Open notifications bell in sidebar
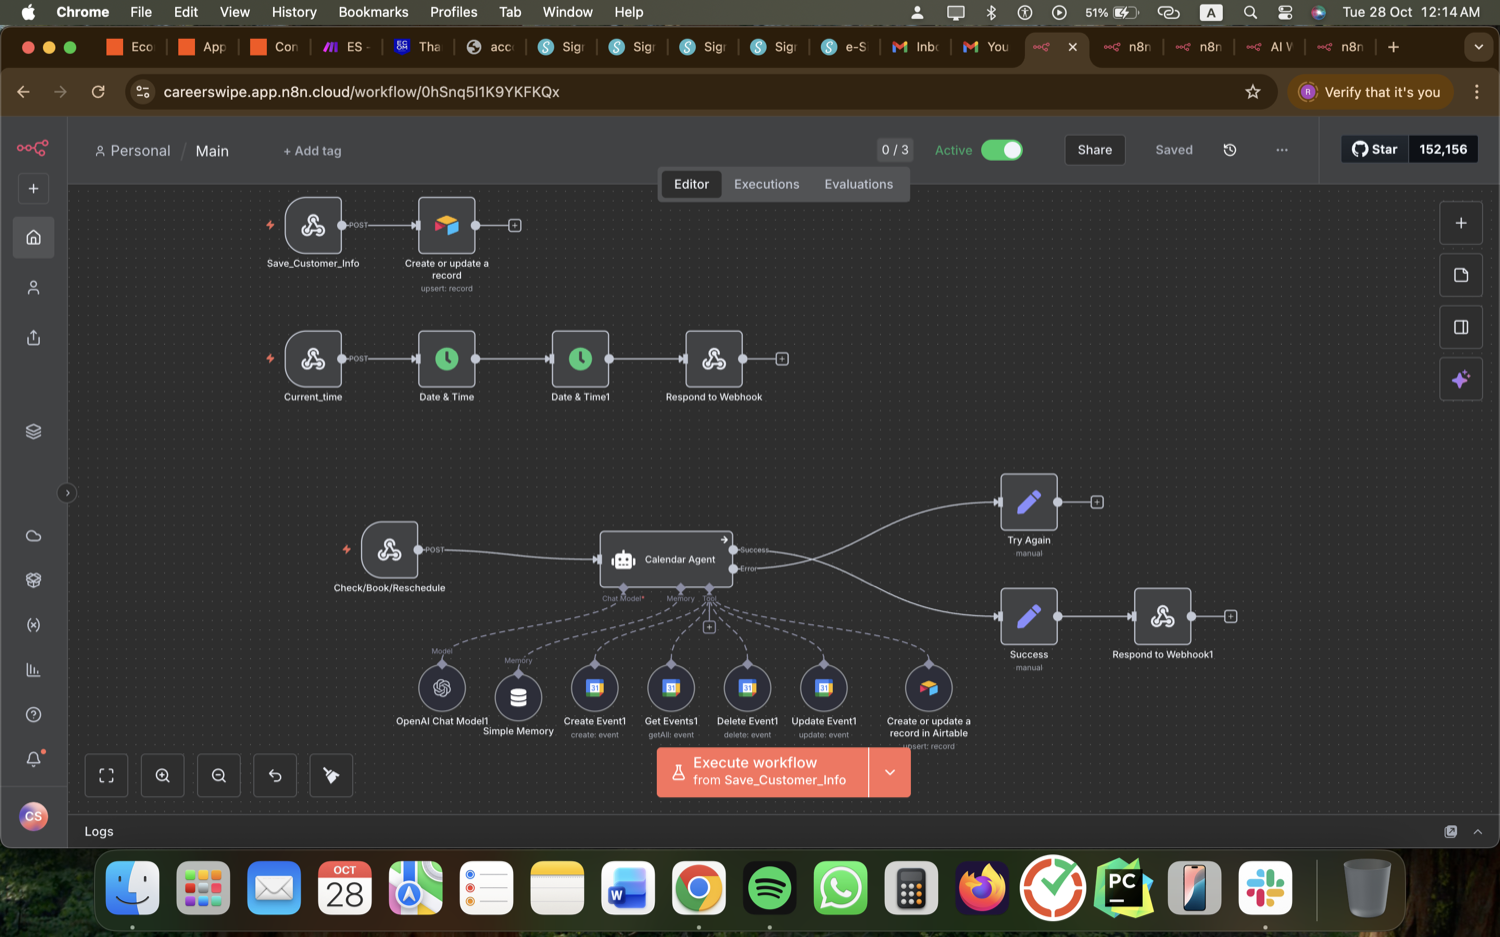Viewport: 1500px width, 937px height. point(33,759)
